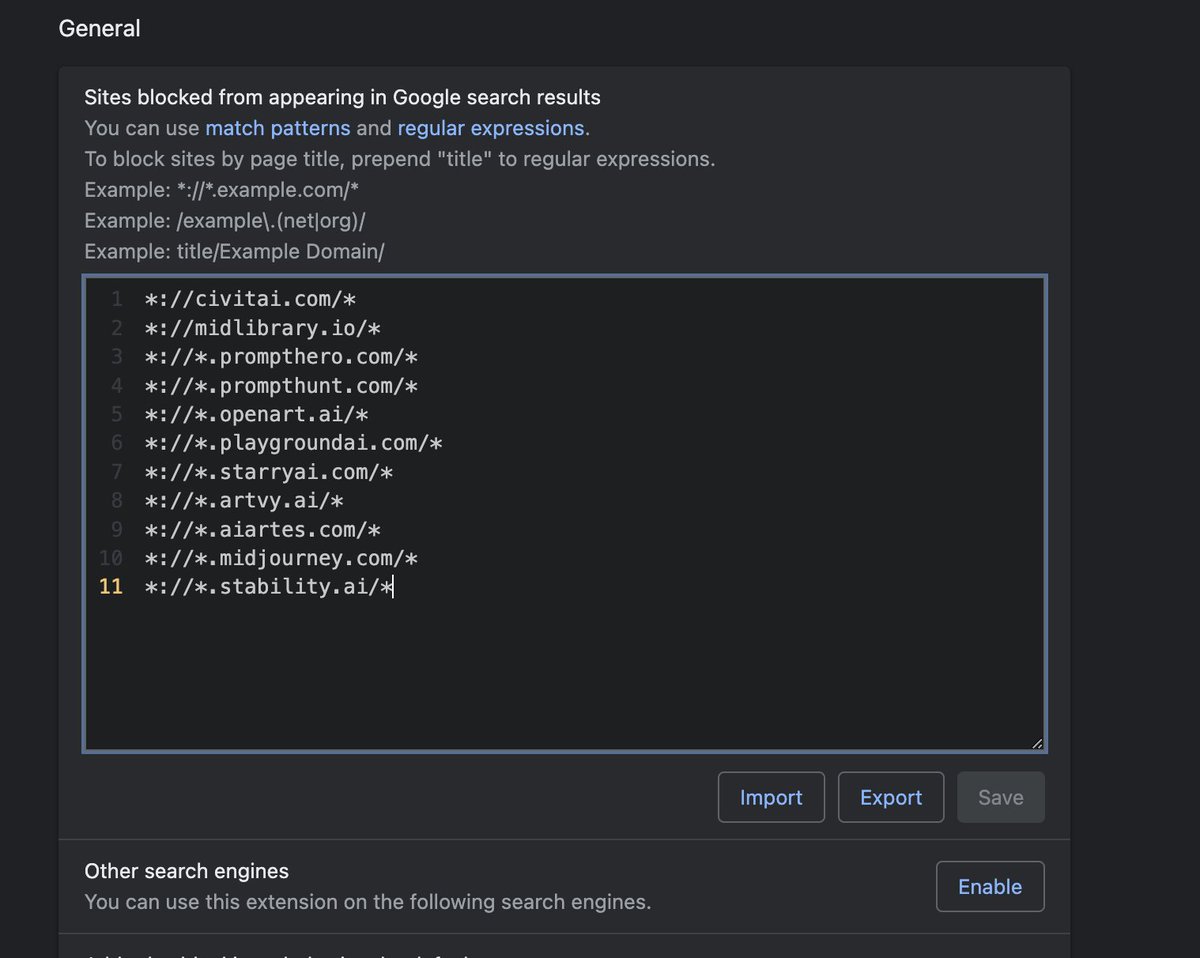This screenshot has height=958, width=1200.
Task: Click end of stability.ai line
Action: click(394, 587)
